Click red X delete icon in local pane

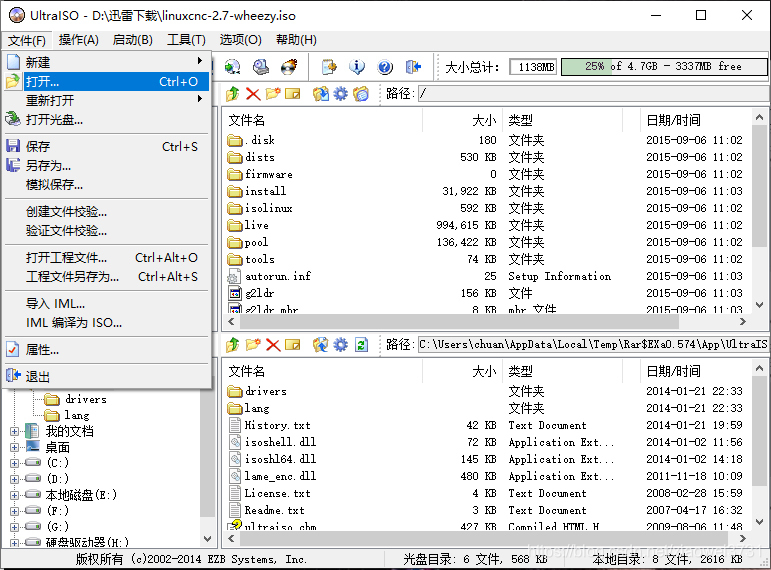coord(273,345)
